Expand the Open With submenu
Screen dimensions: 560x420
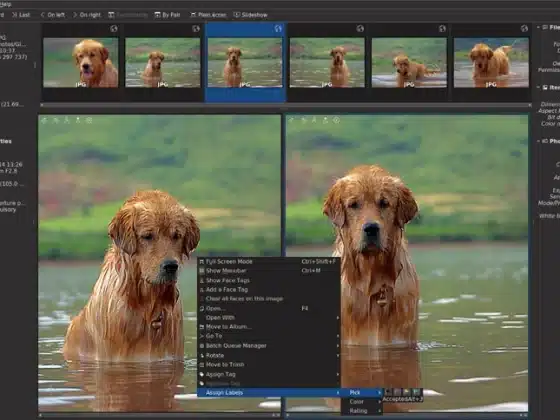click(x=269, y=318)
